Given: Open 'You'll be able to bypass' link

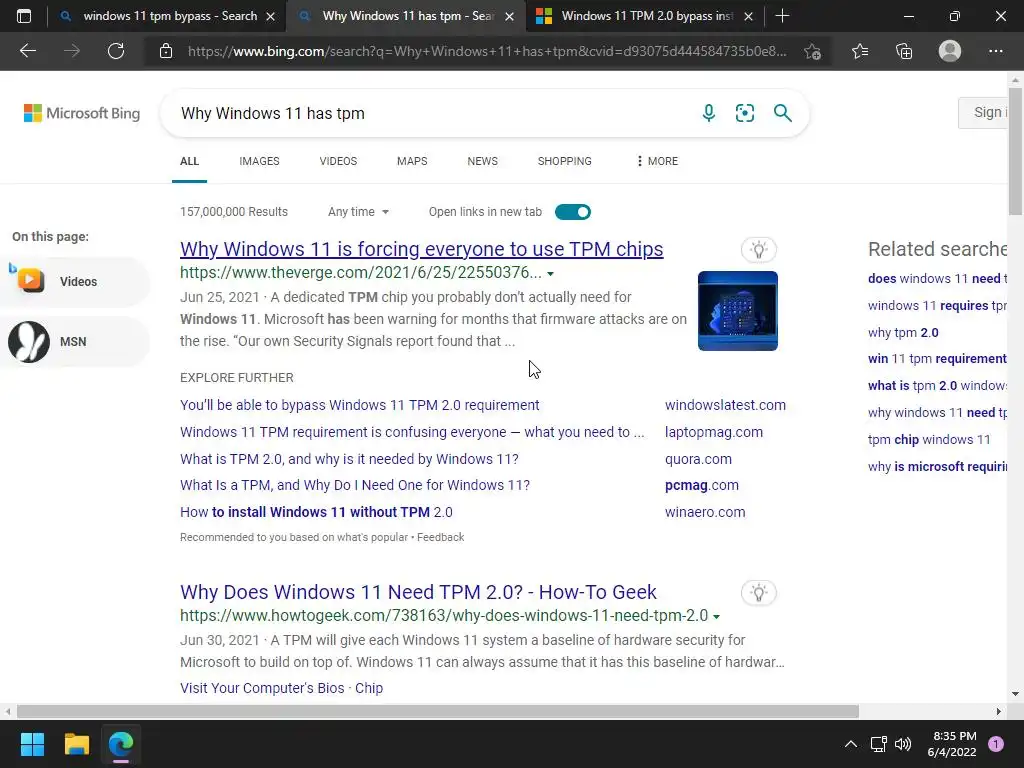Looking at the screenshot, I should pyautogui.click(x=360, y=405).
